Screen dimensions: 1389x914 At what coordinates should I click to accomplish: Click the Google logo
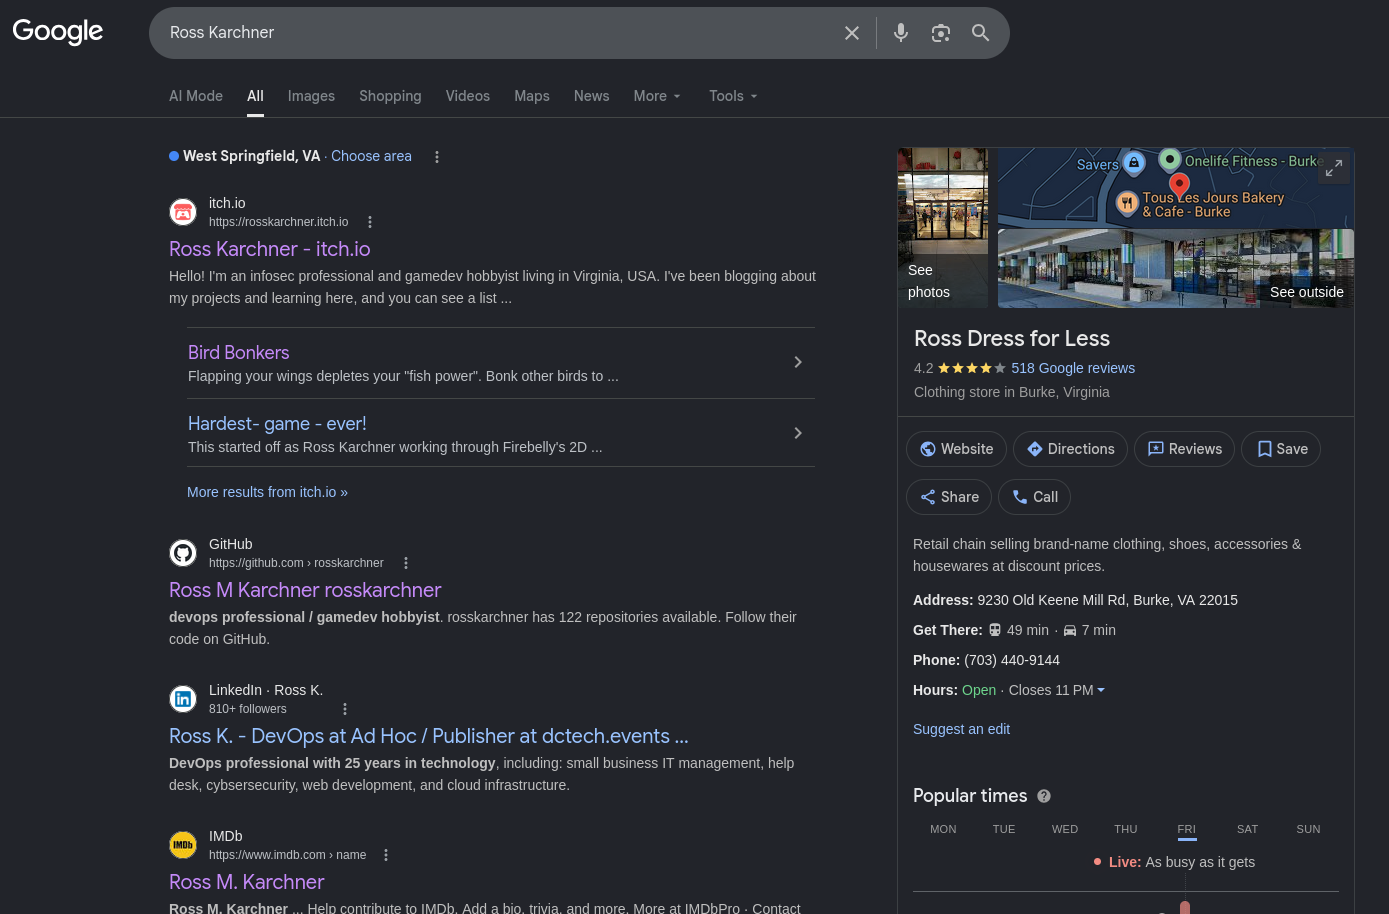tap(58, 32)
